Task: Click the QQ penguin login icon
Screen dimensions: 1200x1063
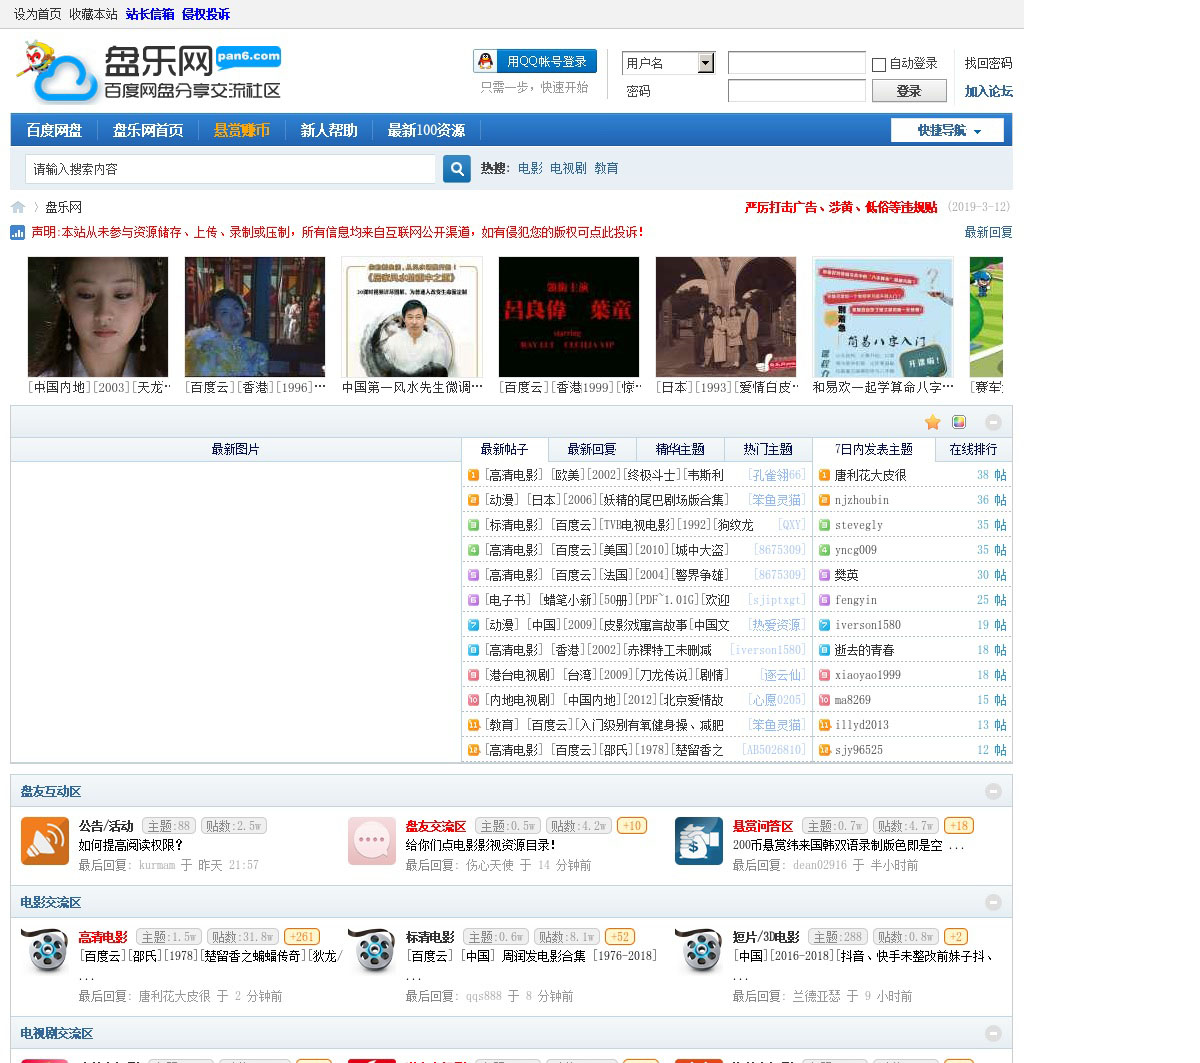Action: tap(485, 61)
